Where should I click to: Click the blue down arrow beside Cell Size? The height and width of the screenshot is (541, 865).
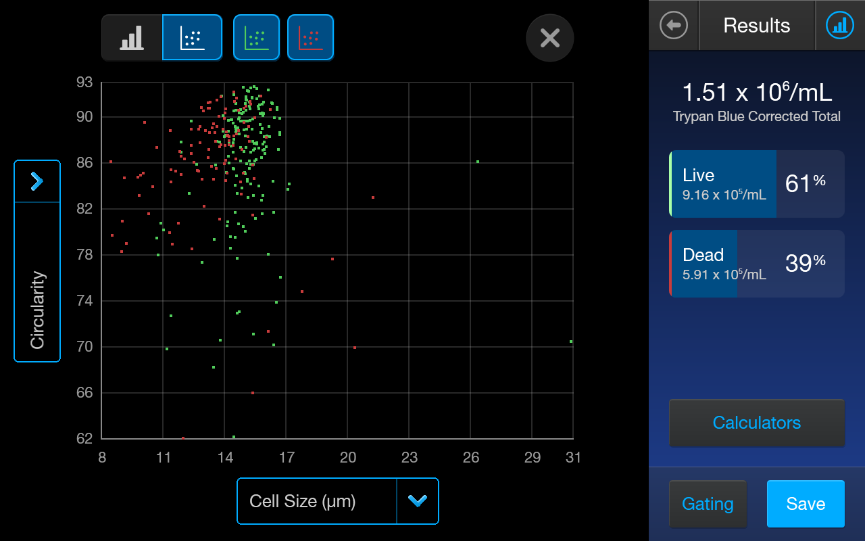(417, 501)
